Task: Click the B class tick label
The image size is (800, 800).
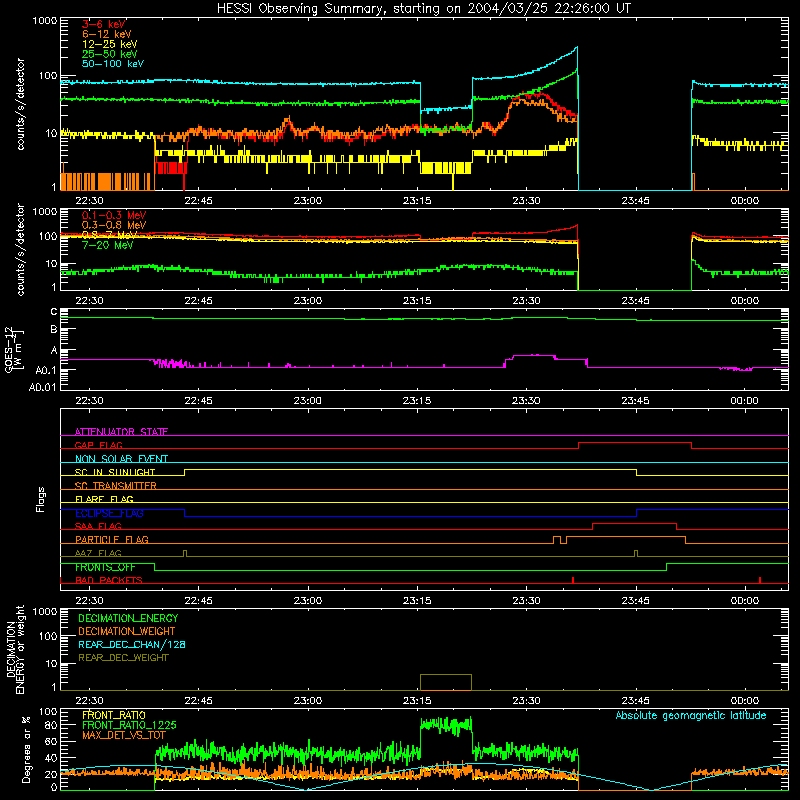Action: coord(54,329)
